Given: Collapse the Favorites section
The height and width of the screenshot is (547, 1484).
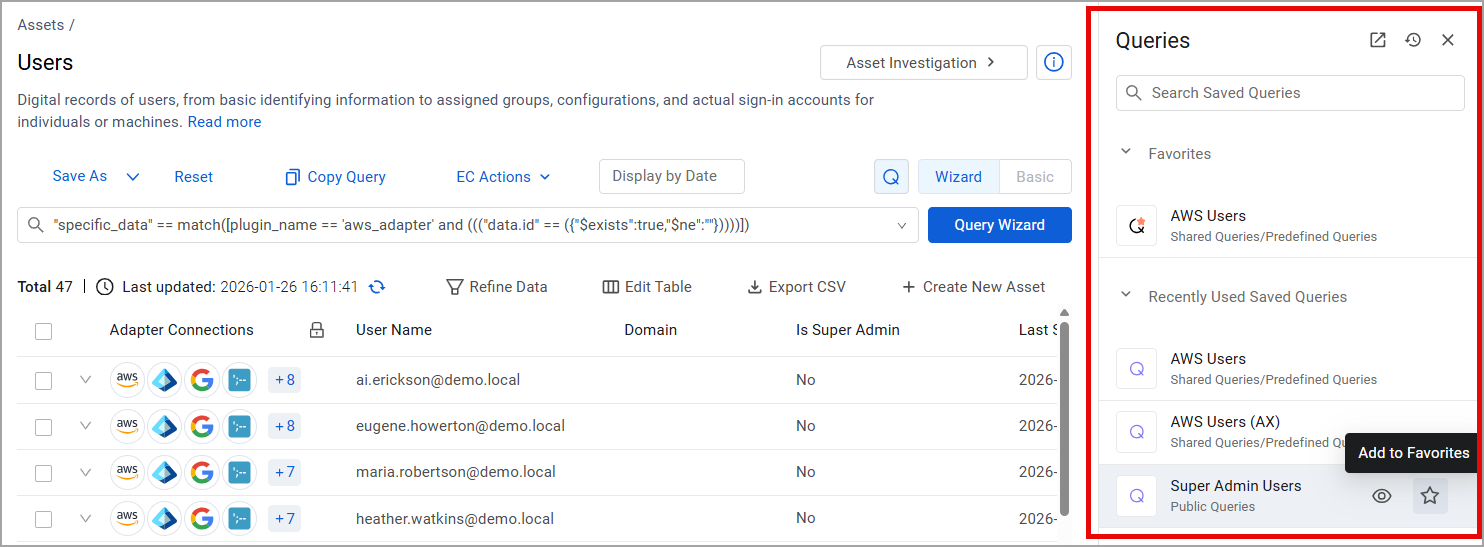Looking at the screenshot, I should coord(1126,153).
